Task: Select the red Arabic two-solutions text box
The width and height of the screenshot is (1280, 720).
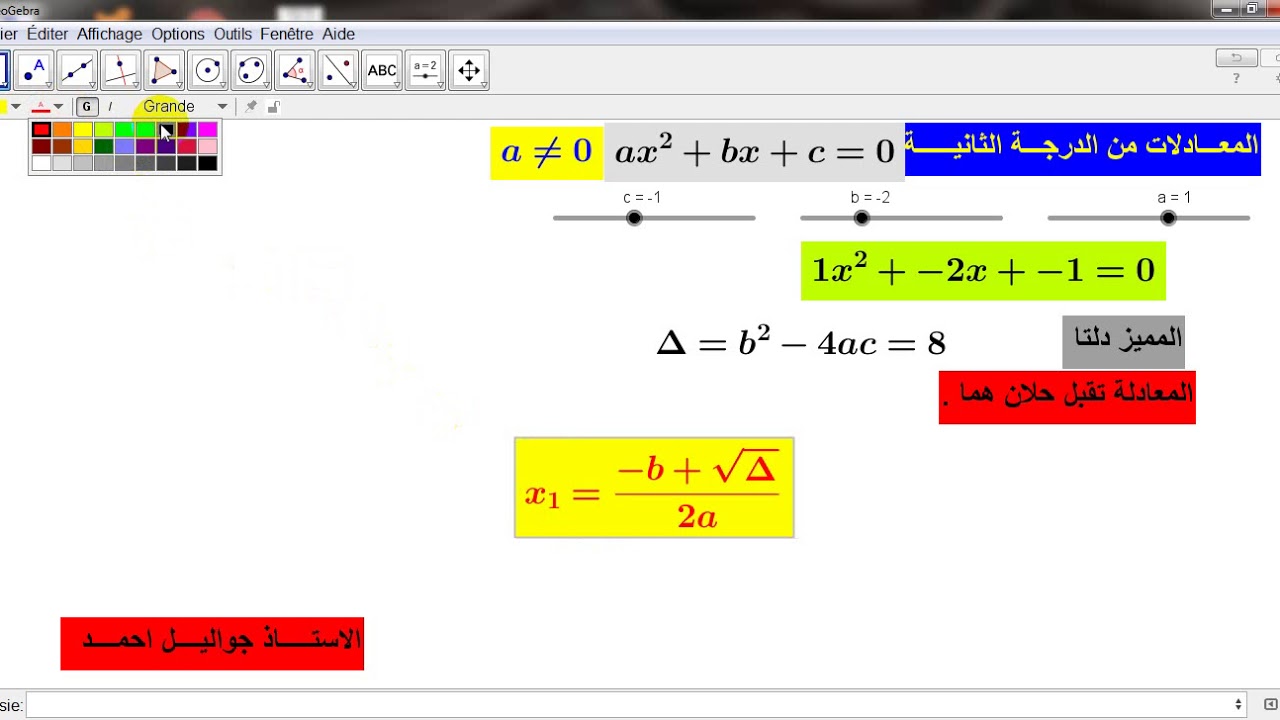Action: click(x=1067, y=397)
